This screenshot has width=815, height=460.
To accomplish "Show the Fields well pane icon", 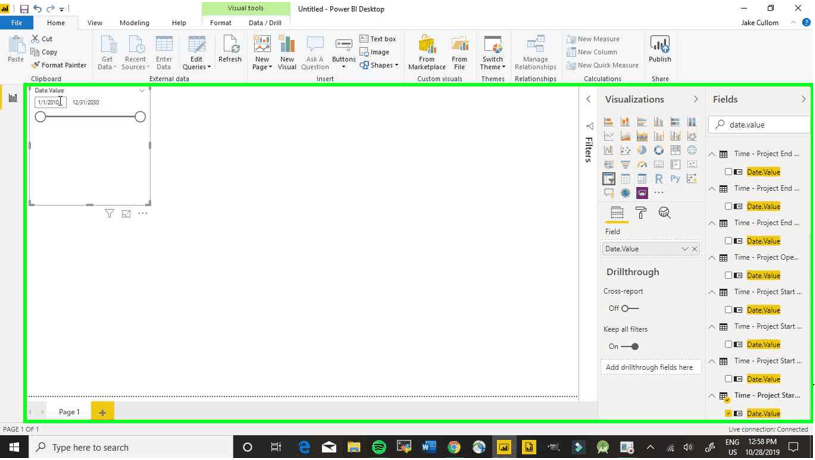I will point(617,213).
